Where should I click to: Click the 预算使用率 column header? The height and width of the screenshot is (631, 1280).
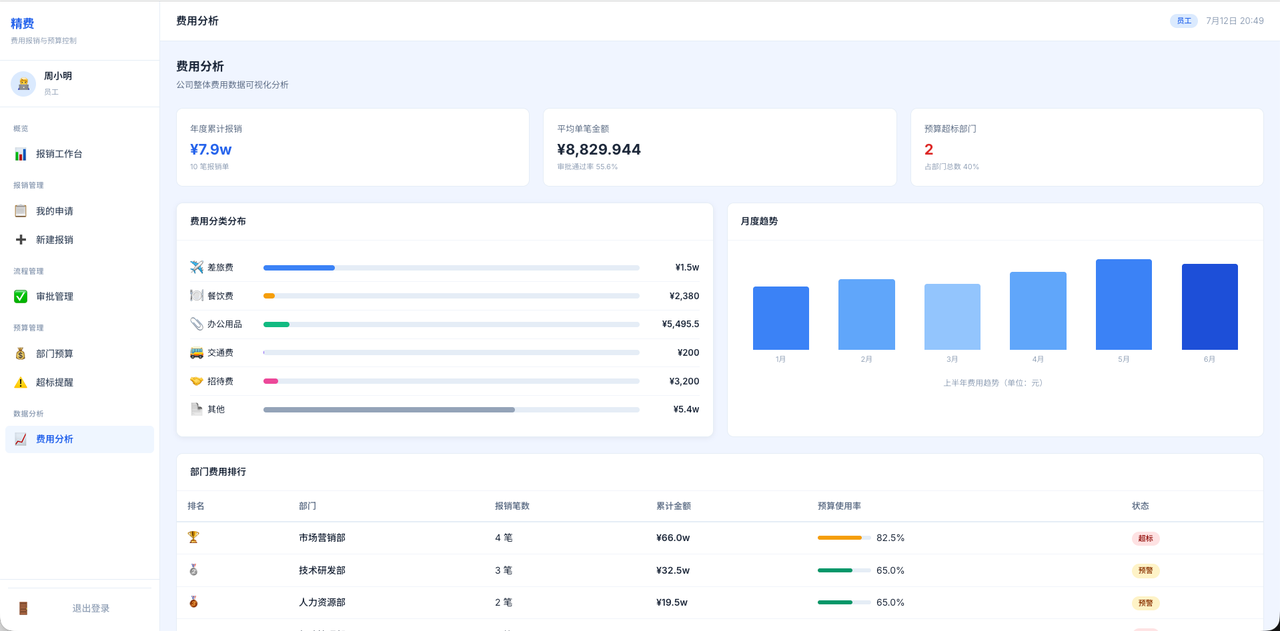click(838, 506)
